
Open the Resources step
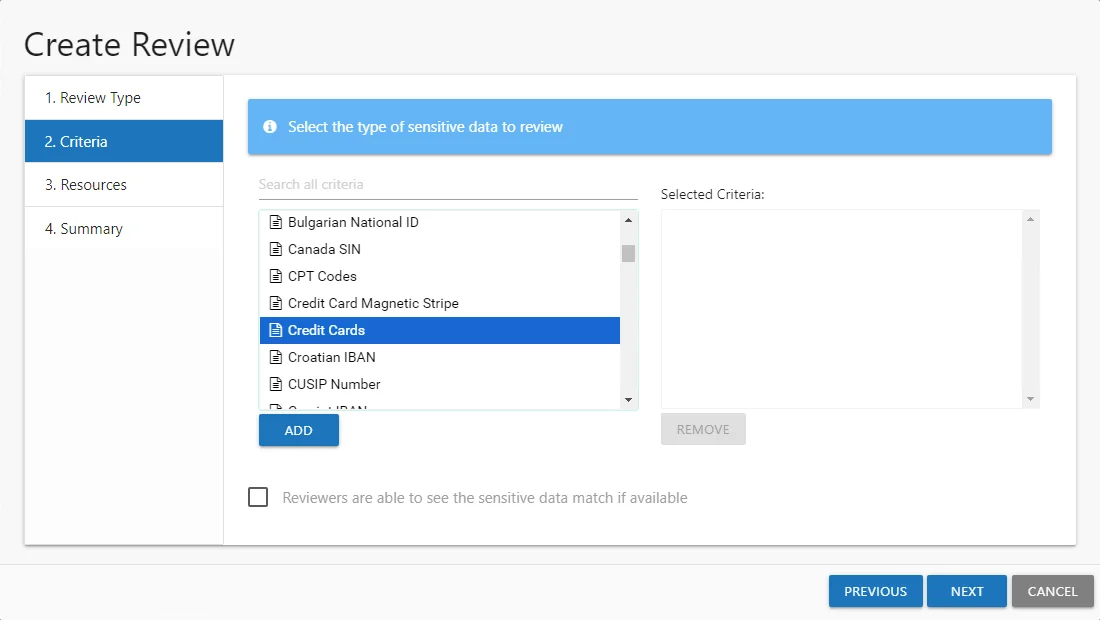tap(124, 184)
